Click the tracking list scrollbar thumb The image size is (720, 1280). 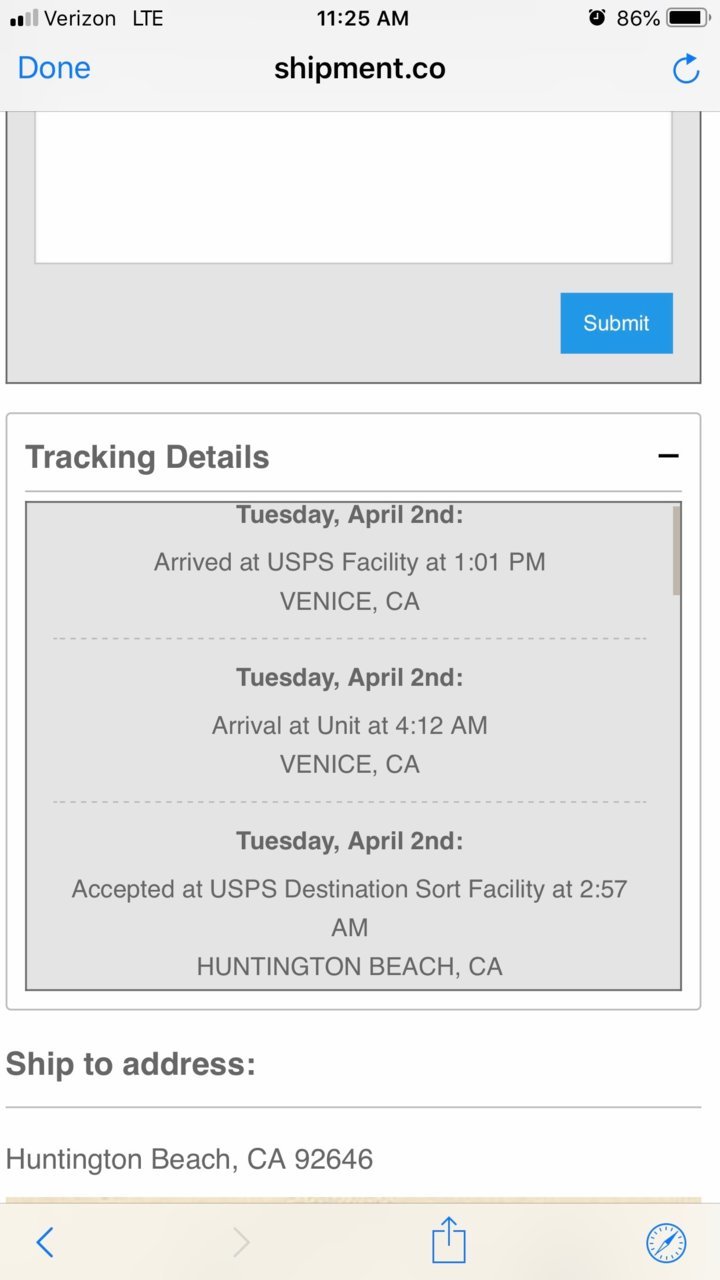(677, 551)
